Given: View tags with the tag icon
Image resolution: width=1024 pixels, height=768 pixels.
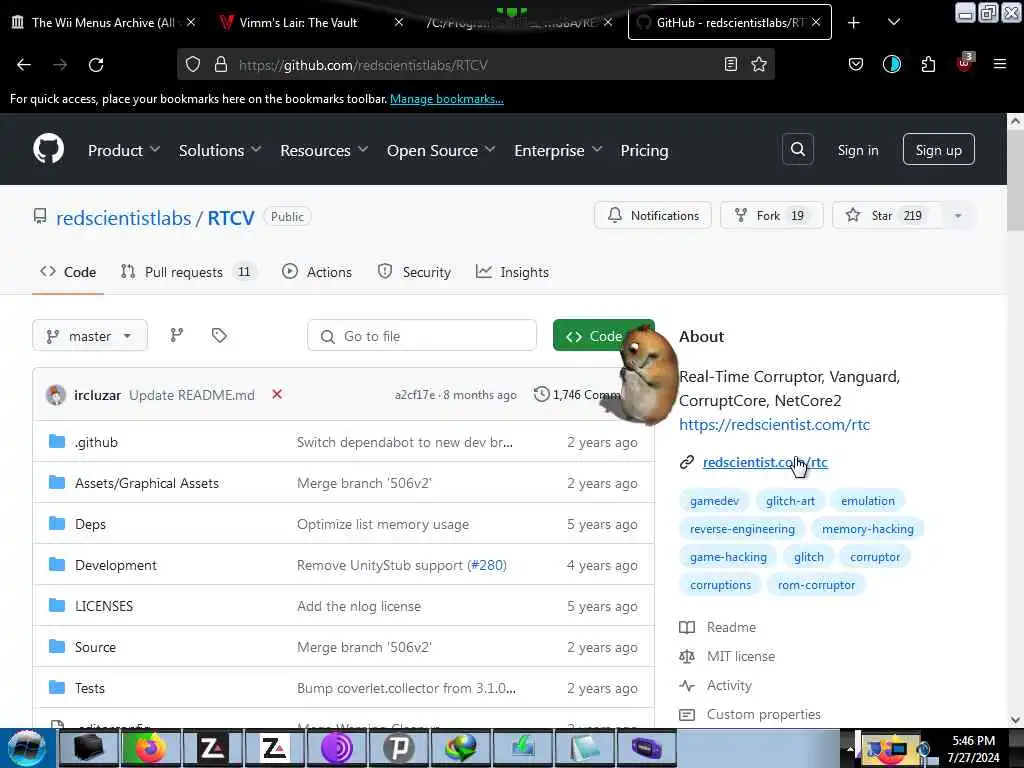Looking at the screenshot, I should (x=219, y=336).
